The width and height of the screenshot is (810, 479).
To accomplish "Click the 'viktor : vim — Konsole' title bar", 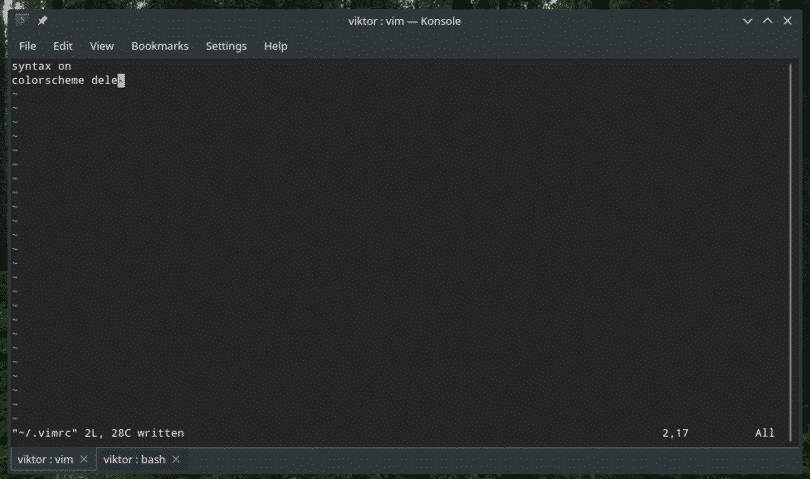I will click(x=404, y=20).
